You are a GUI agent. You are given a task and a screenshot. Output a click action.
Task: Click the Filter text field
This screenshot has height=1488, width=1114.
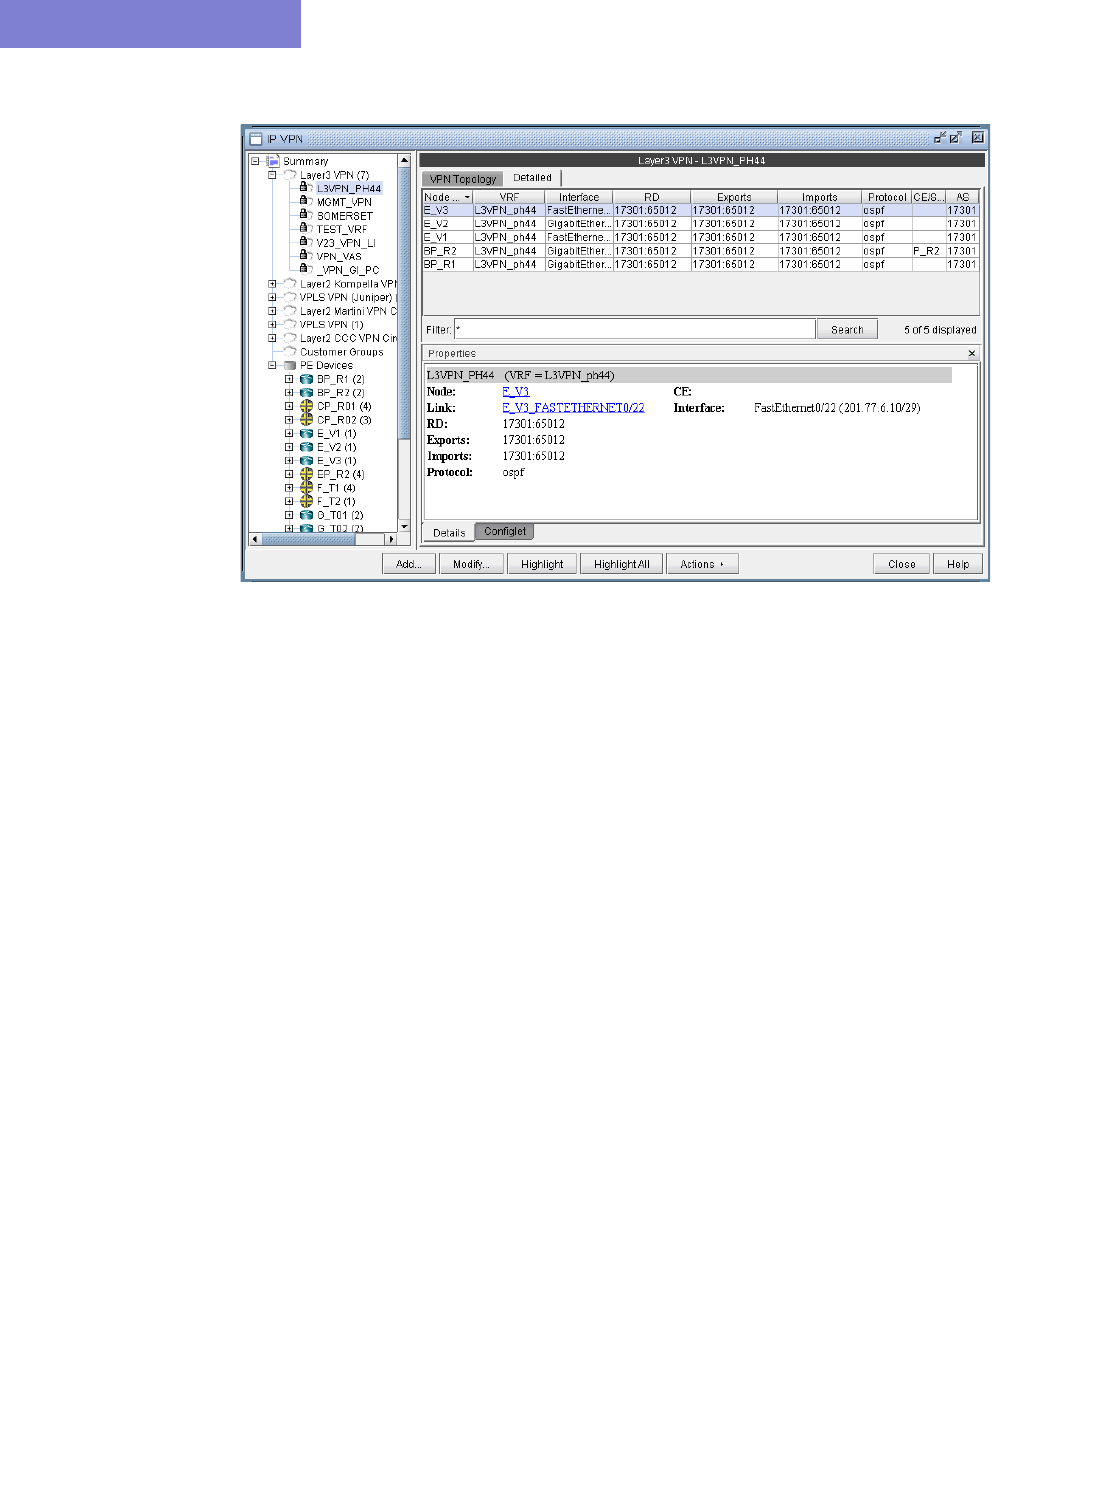tap(635, 329)
